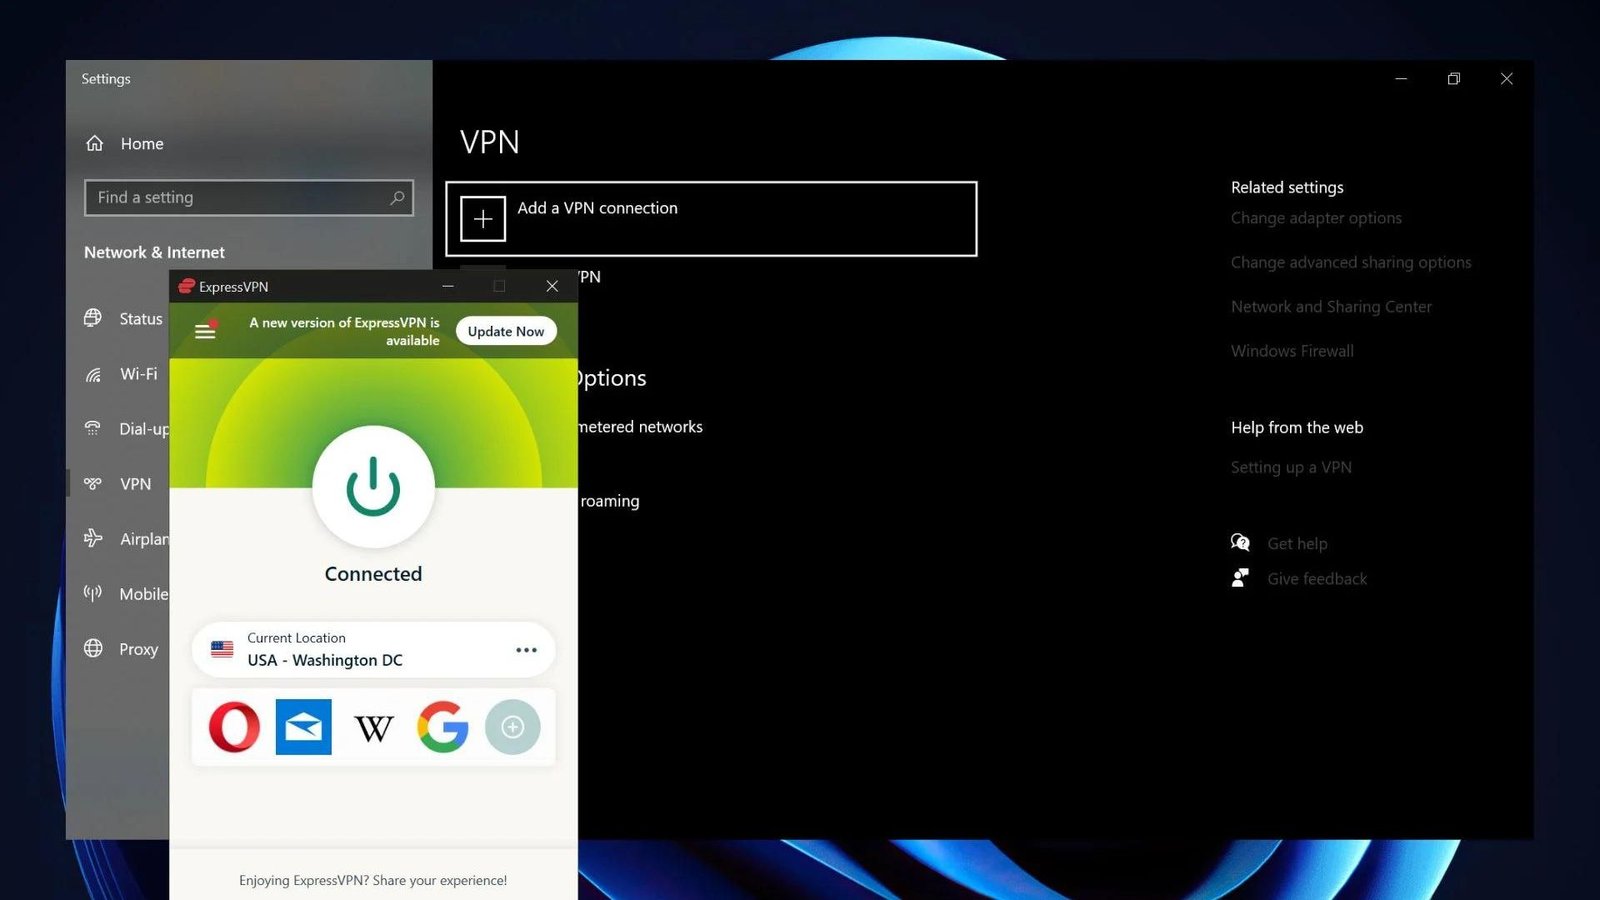This screenshot has height=900, width=1600.
Task: Open Status in Network settings
Action: pos(141,319)
